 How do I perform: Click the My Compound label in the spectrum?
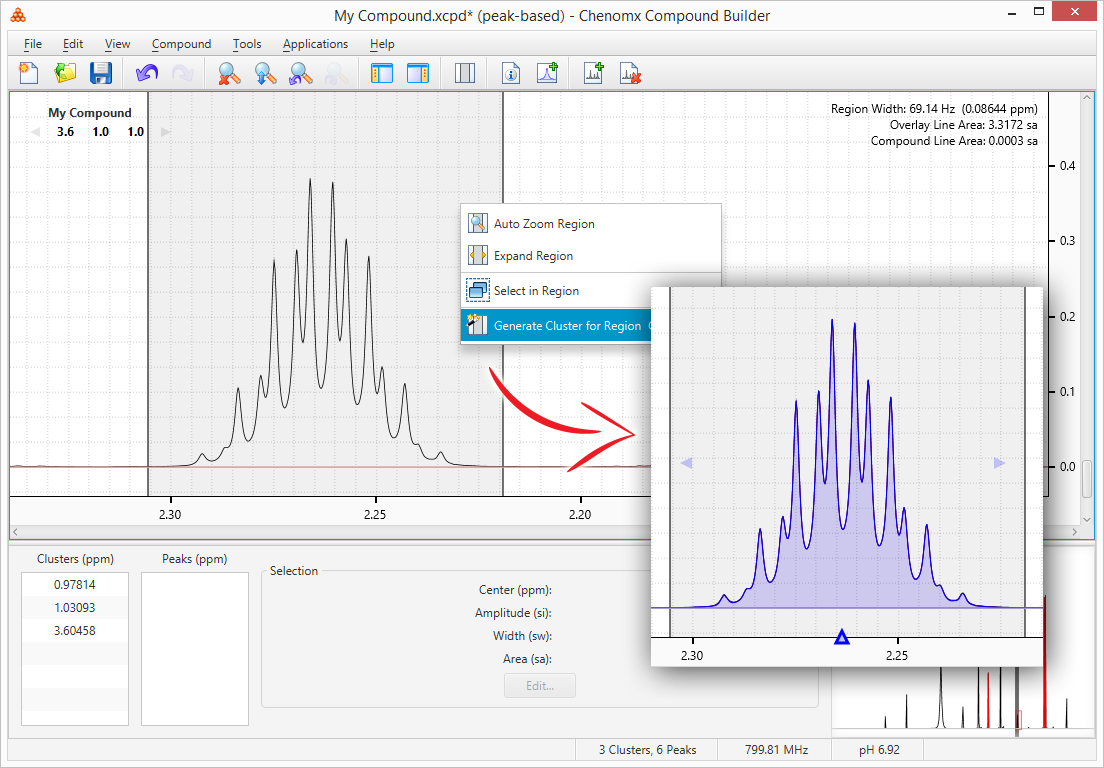89,113
